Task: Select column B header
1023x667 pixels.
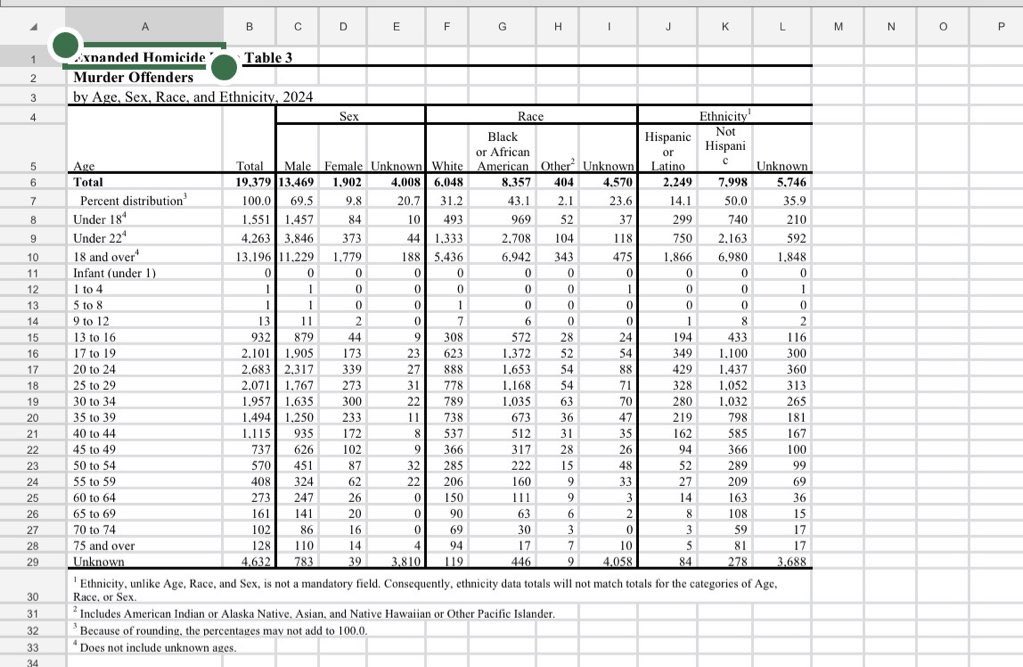Action: click(x=249, y=27)
